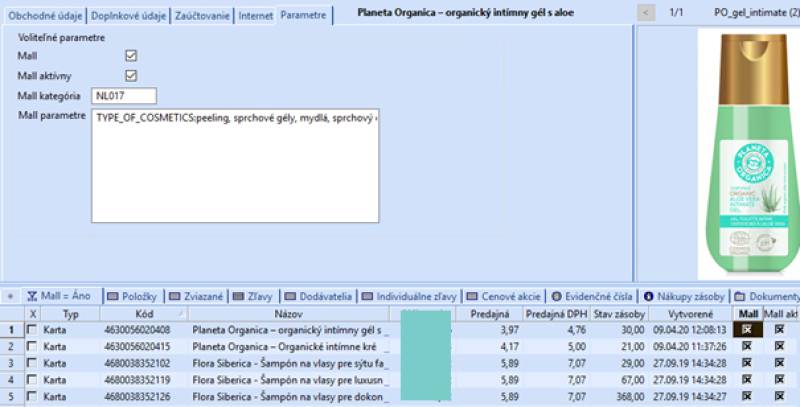Viewport: 800px width, 407px height.
Task: Click the Evidenčné čísla round icon
Action: [x=556, y=296]
